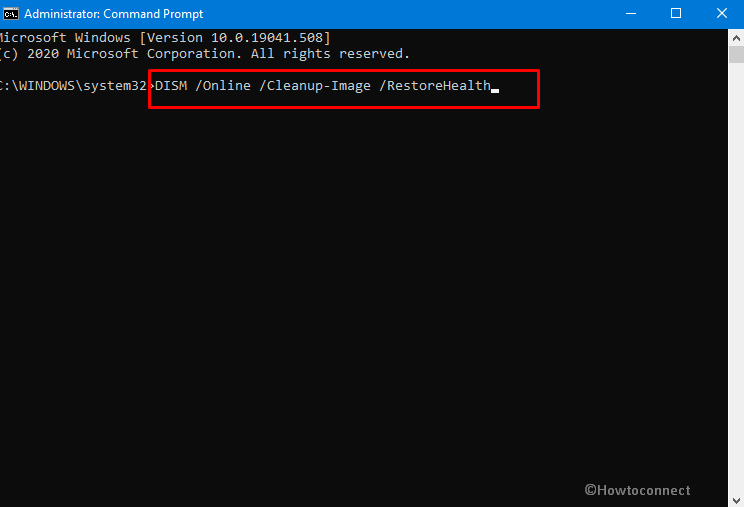
Task: Minimize the Command Prompt window
Action: (631, 14)
